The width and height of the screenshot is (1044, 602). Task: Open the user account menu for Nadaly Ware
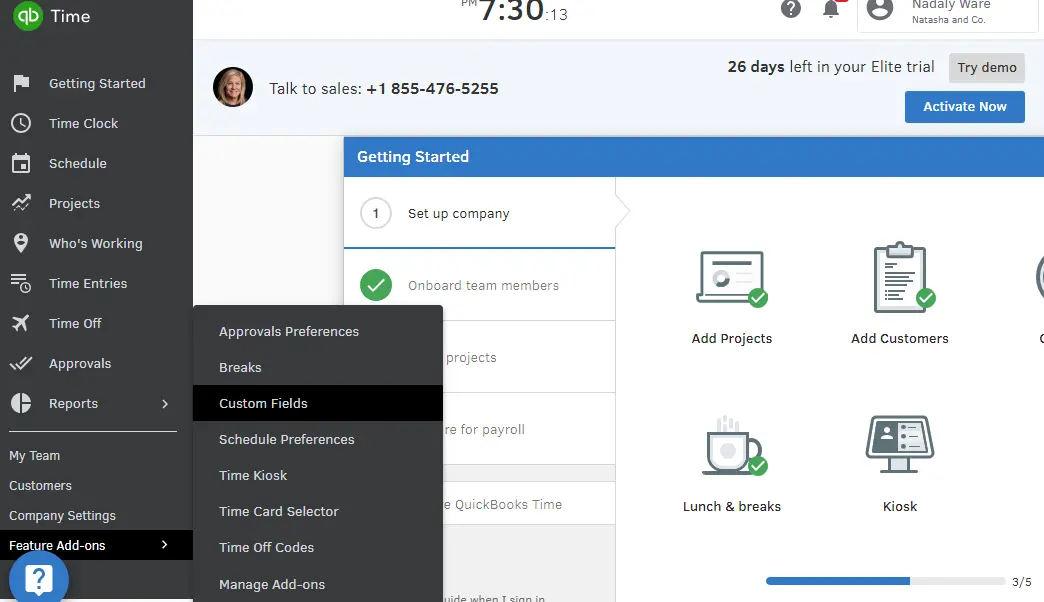pyautogui.click(x=880, y=12)
